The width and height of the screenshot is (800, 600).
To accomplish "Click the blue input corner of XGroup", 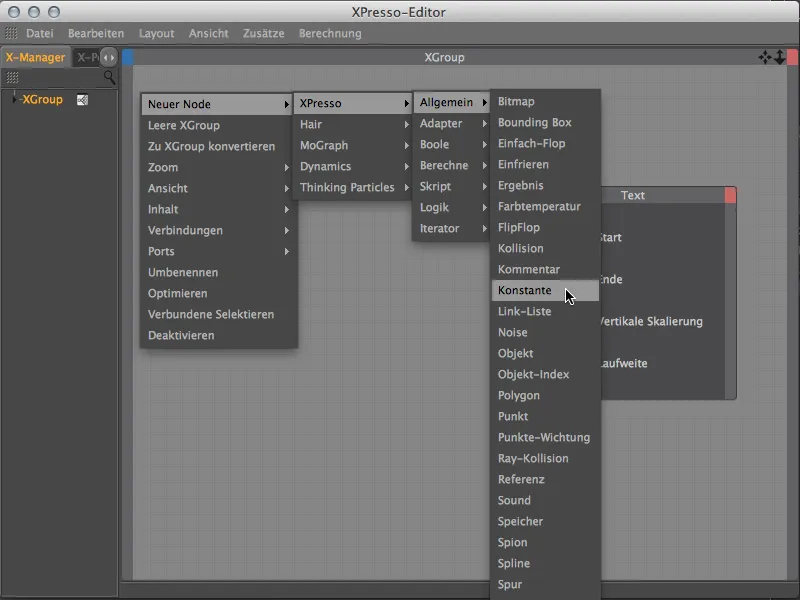I will pyautogui.click(x=128, y=57).
